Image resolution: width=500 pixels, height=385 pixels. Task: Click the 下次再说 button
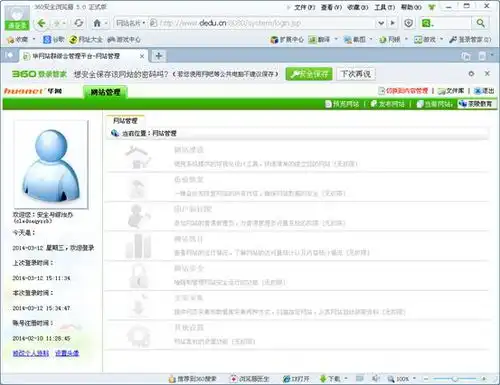(356, 74)
